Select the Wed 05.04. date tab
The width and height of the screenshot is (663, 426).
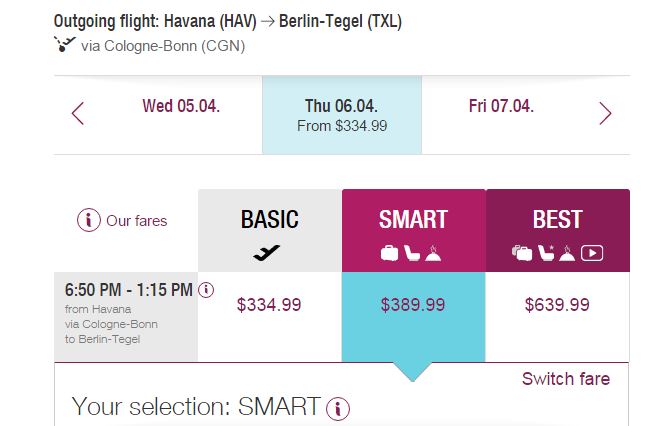pyautogui.click(x=181, y=106)
